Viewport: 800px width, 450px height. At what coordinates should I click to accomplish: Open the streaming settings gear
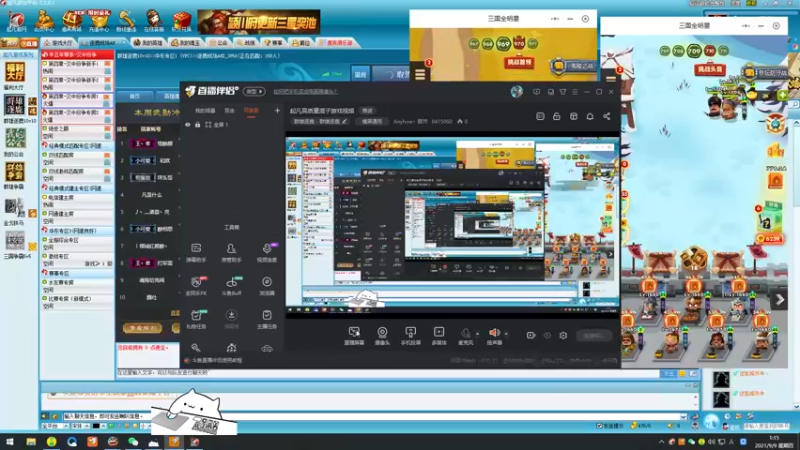tap(563, 335)
